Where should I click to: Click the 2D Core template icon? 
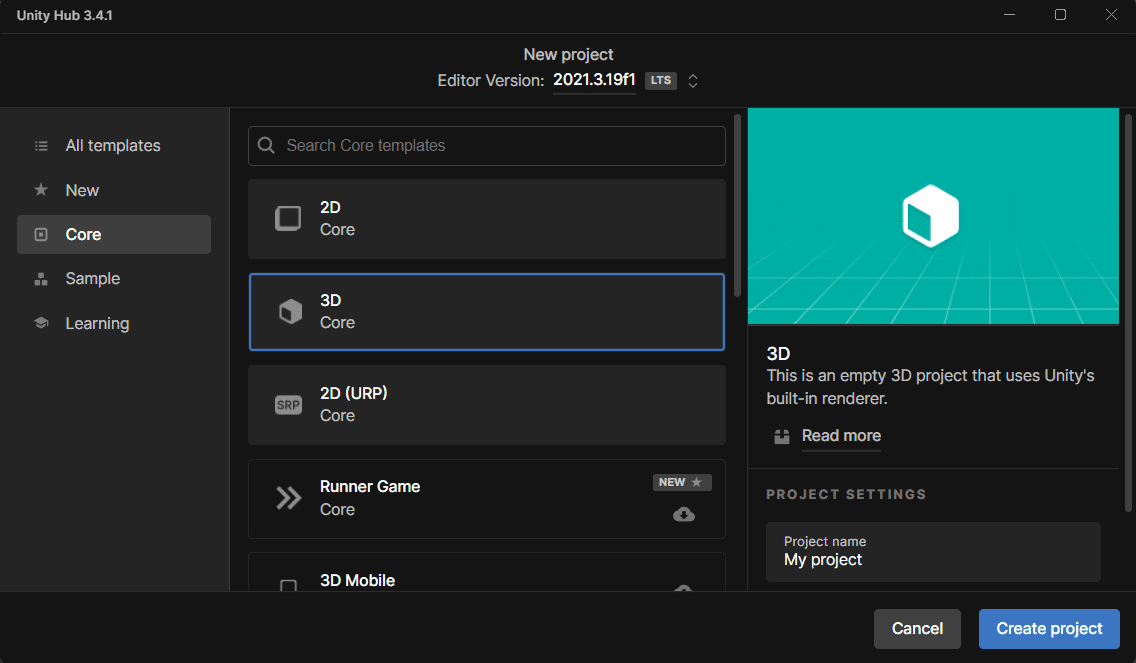[x=290, y=218]
